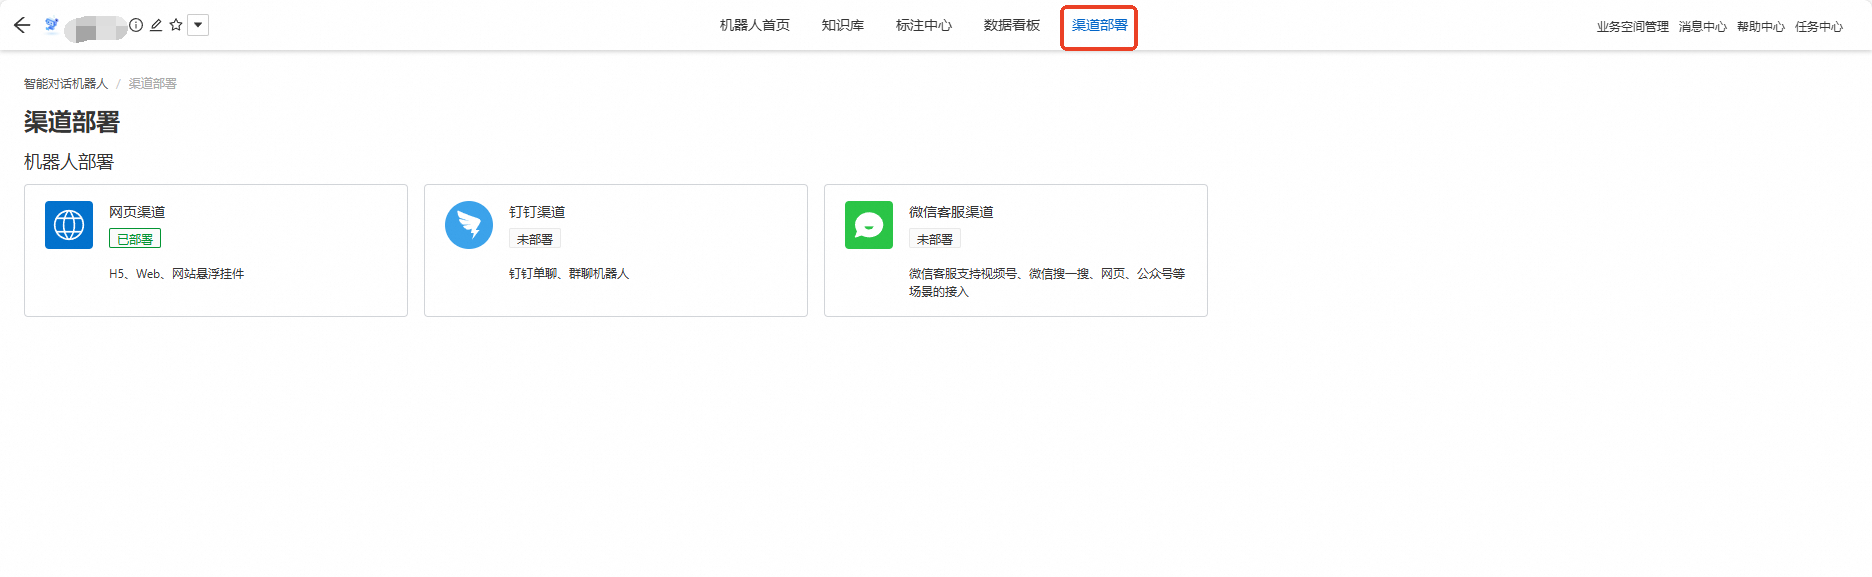
Task: Open 帮助中心 link
Action: 1761,27
